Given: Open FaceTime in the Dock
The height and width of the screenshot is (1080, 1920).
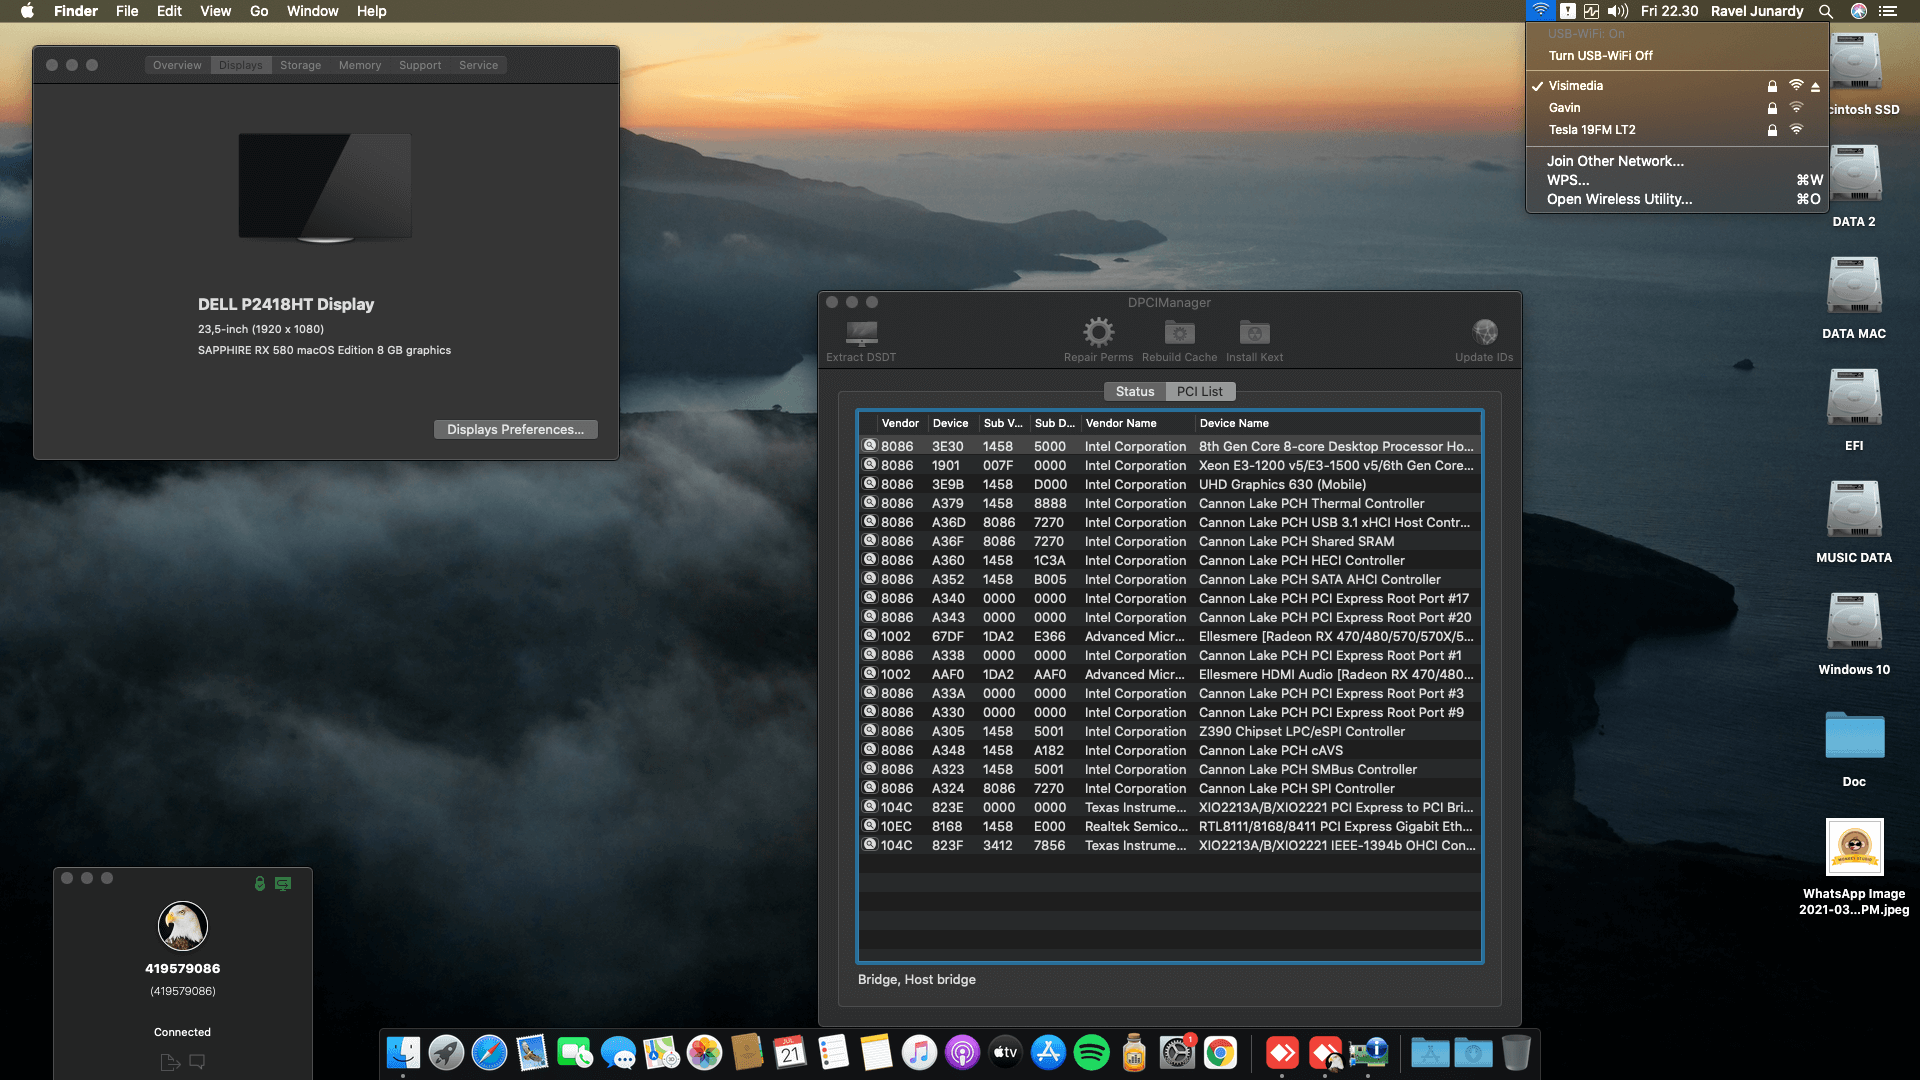Looking at the screenshot, I should (x=575, y=1052).
